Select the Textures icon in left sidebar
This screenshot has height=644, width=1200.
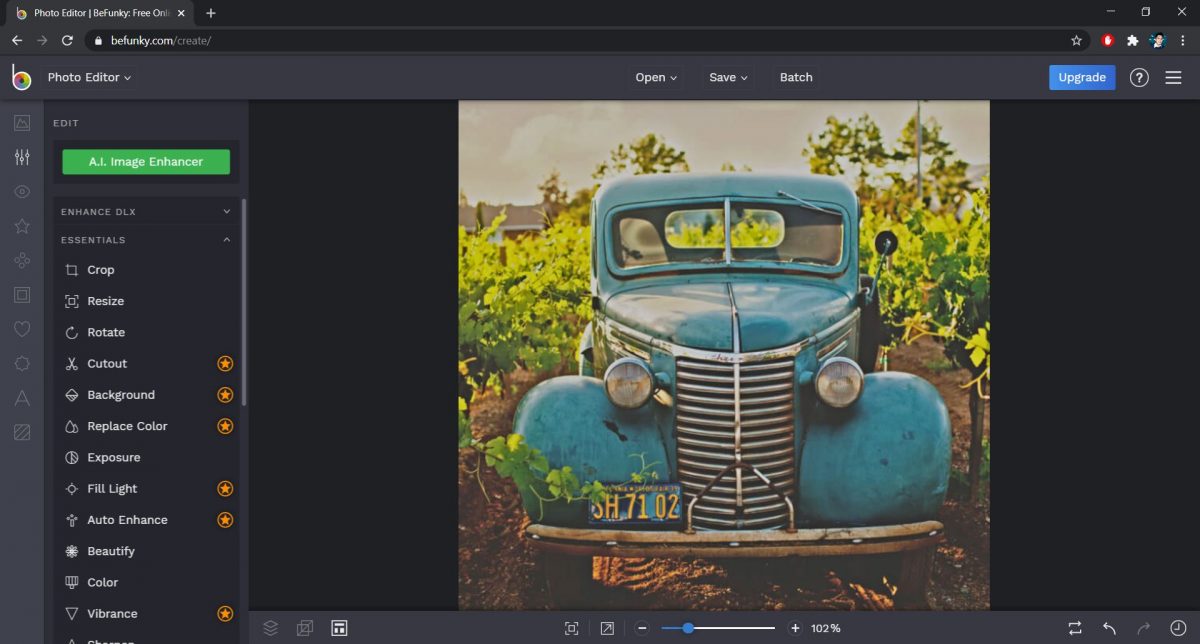click(22, 432)
